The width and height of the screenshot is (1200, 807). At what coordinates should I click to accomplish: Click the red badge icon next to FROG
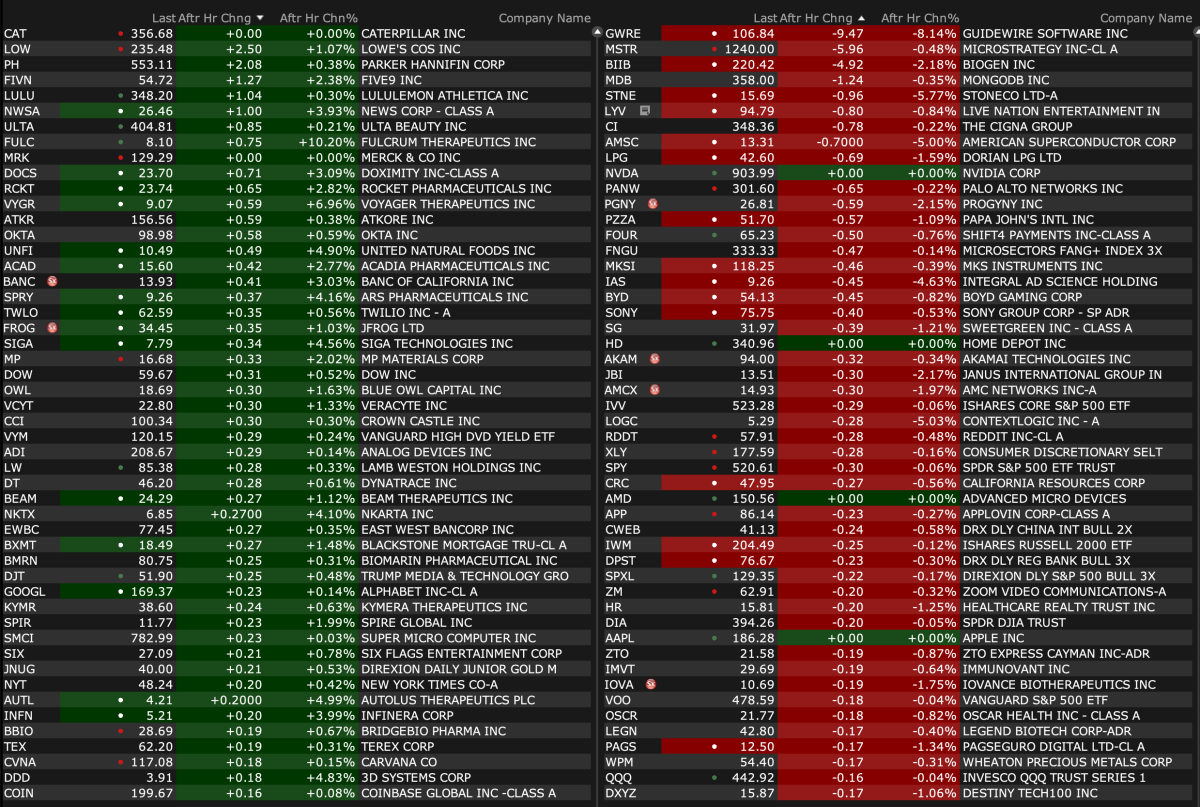(53, 328)
